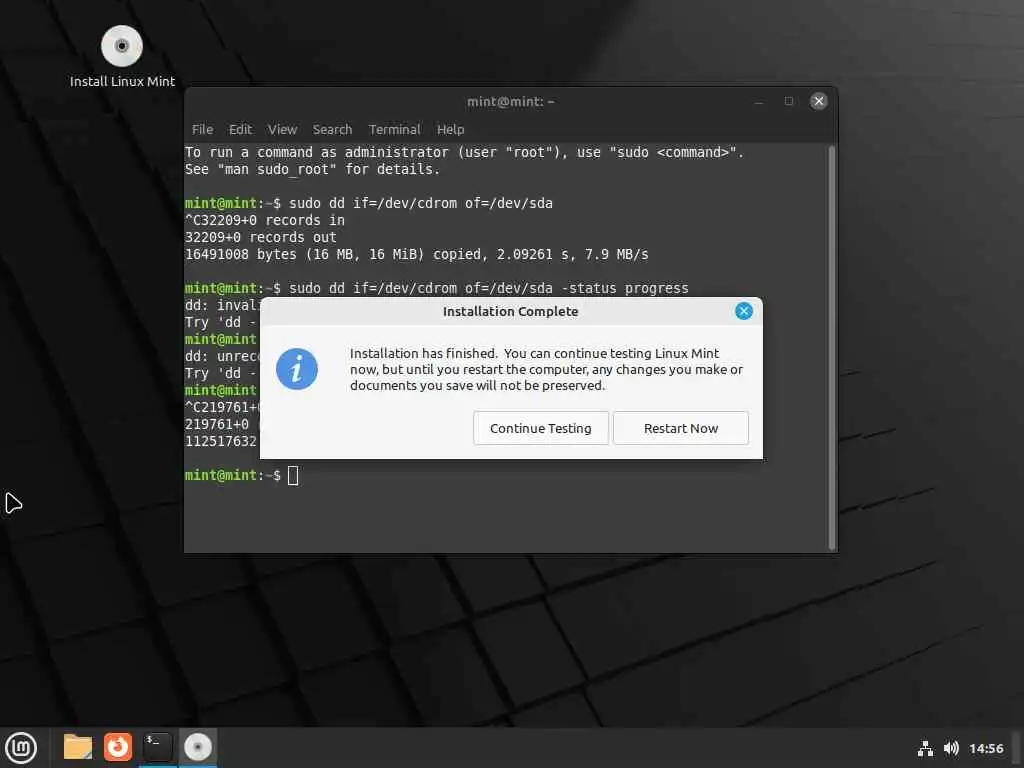Image resolution: width=1024 pixels, height=768 pixels.
Task: Click the Continue Testing button
Action: tap(541, 428)
